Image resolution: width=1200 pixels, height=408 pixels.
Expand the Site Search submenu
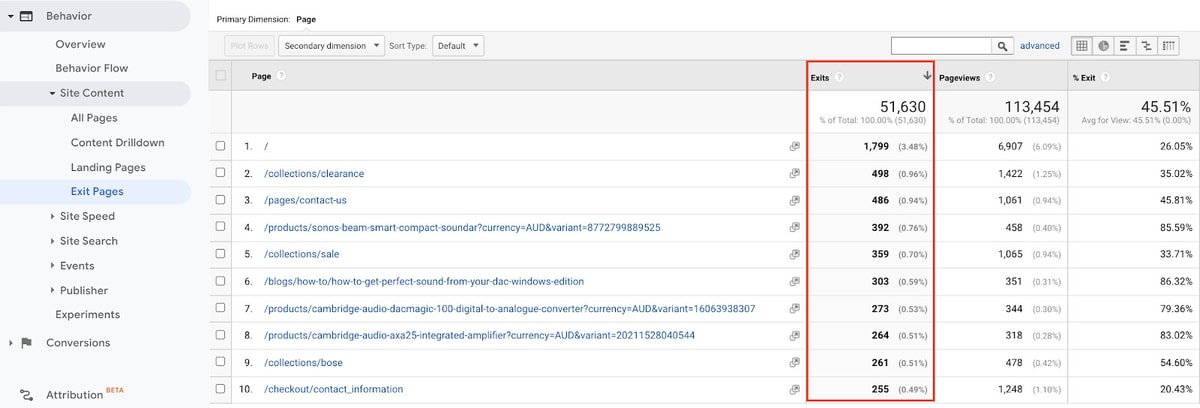[x=52, y=241]
